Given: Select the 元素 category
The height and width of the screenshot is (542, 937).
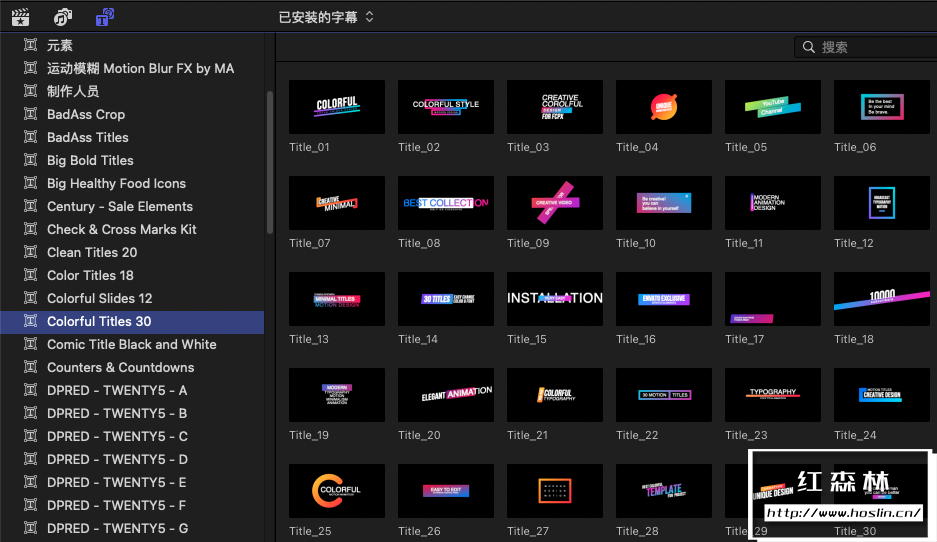Looking at the screenshot, I should click(132, 45).
